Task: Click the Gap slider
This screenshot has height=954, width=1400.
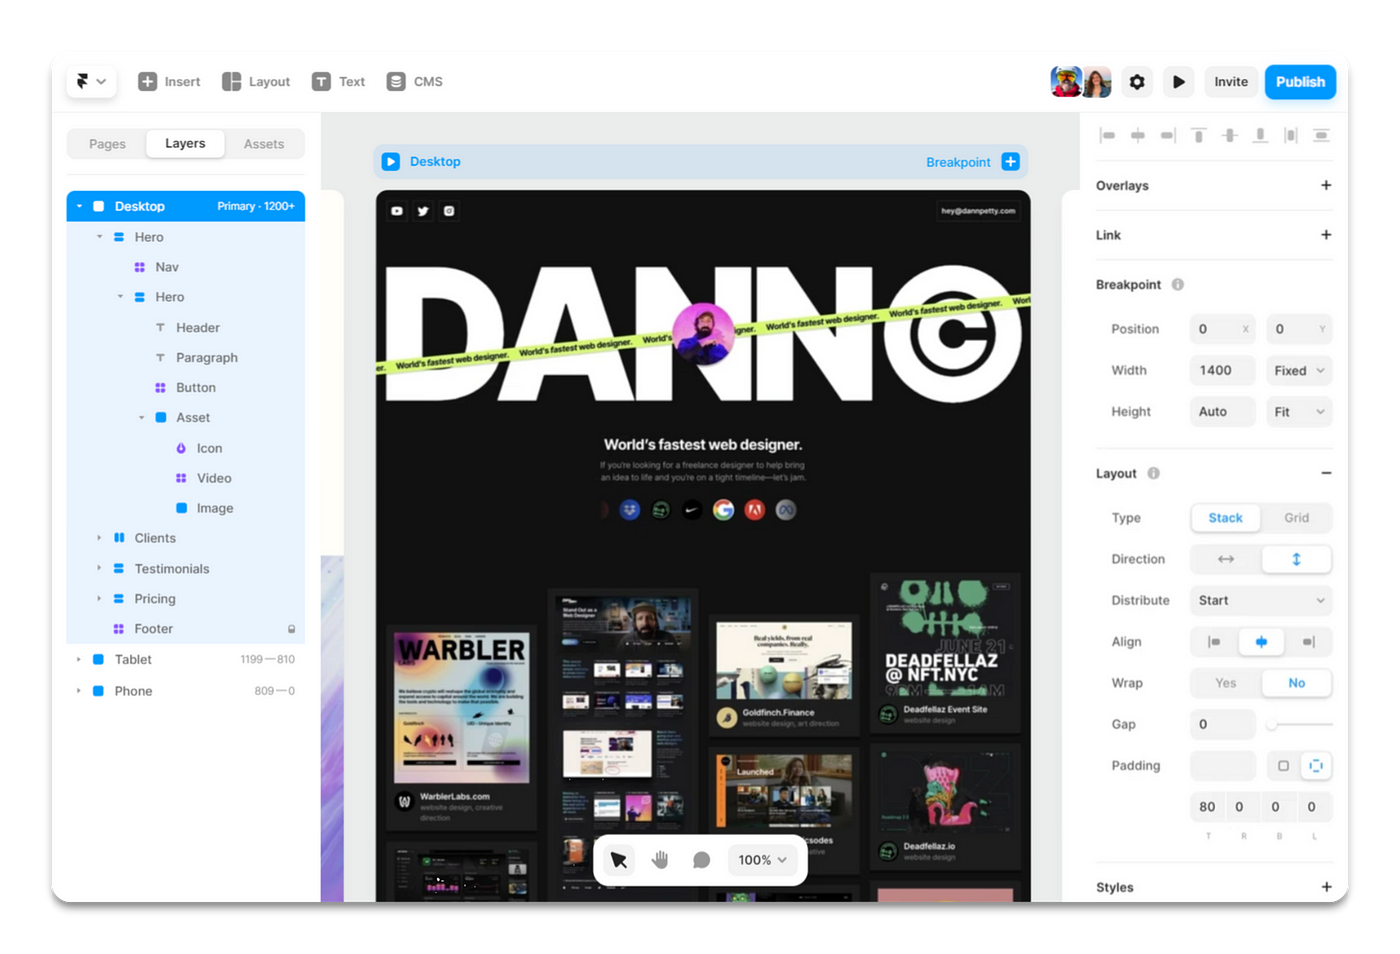Action: (1299, 724)
